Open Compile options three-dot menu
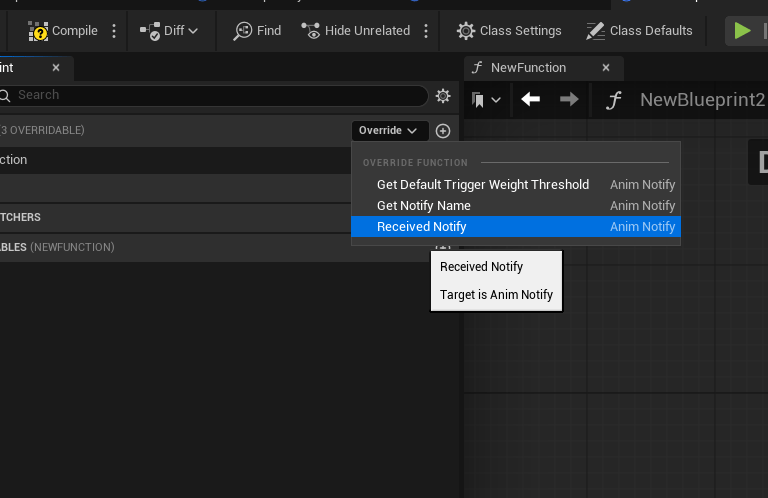The width and height of the screenshot is (768, 498). (114, 31)
